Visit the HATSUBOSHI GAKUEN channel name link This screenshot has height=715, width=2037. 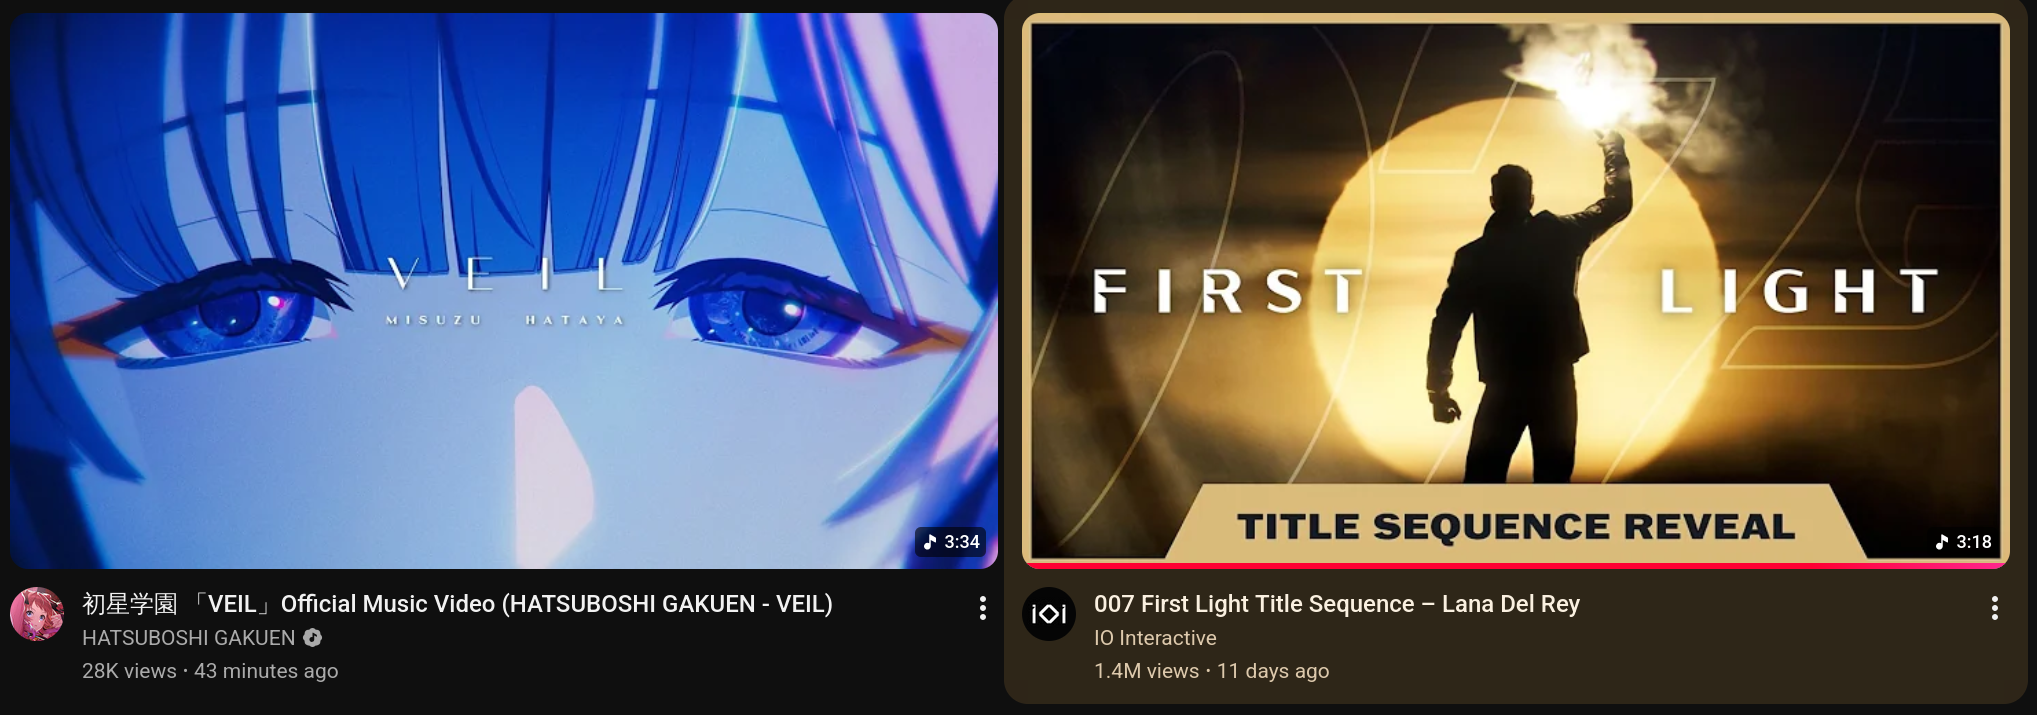(x=189, y=638)
